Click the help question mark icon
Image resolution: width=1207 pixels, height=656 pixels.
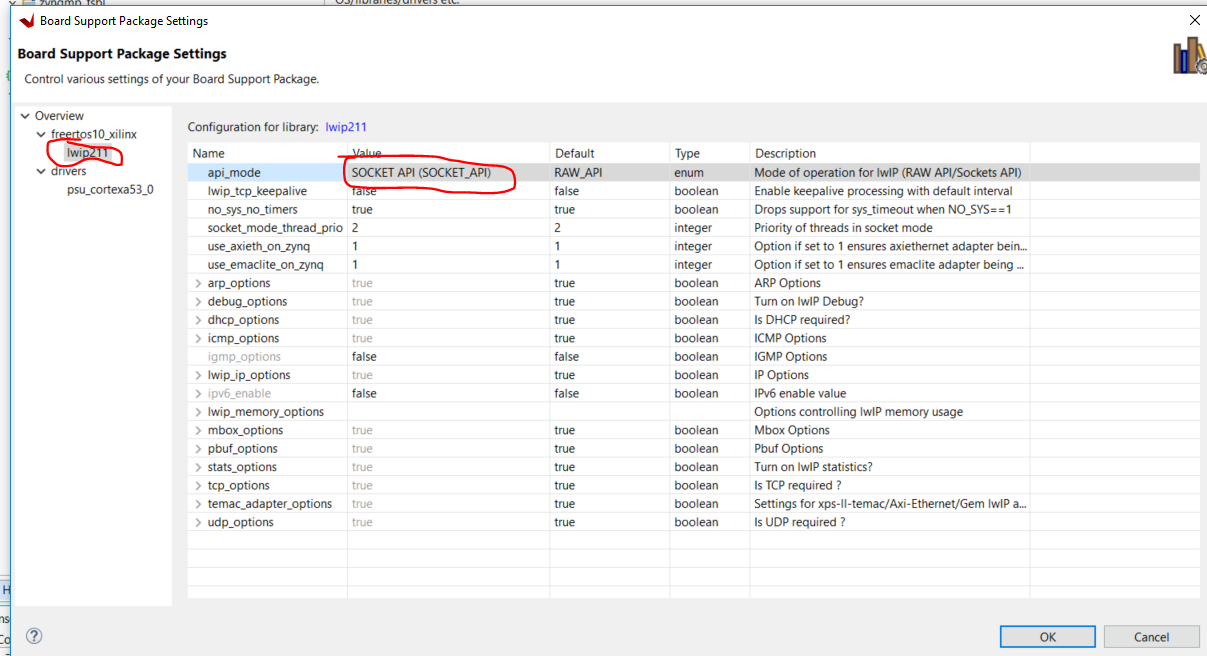click(x=33, y=636)
